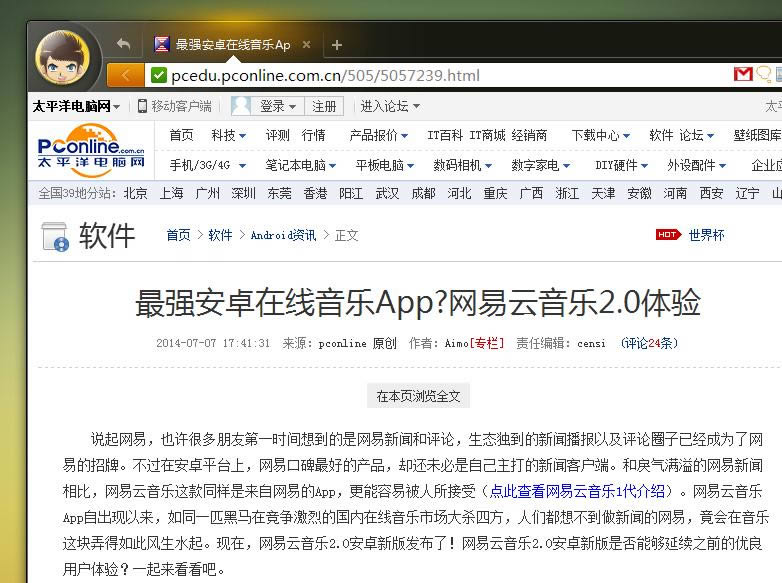782x583 pixels.
Task: Open 评论24条 comments link
Action: click(x=649, y=343)
